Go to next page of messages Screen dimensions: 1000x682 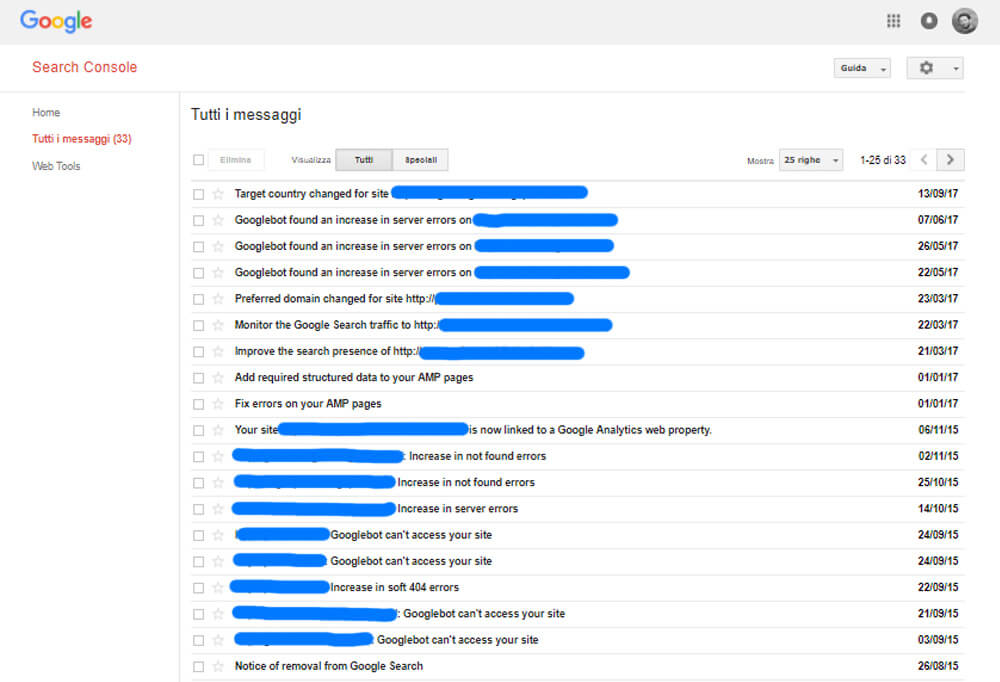point(950,159)
